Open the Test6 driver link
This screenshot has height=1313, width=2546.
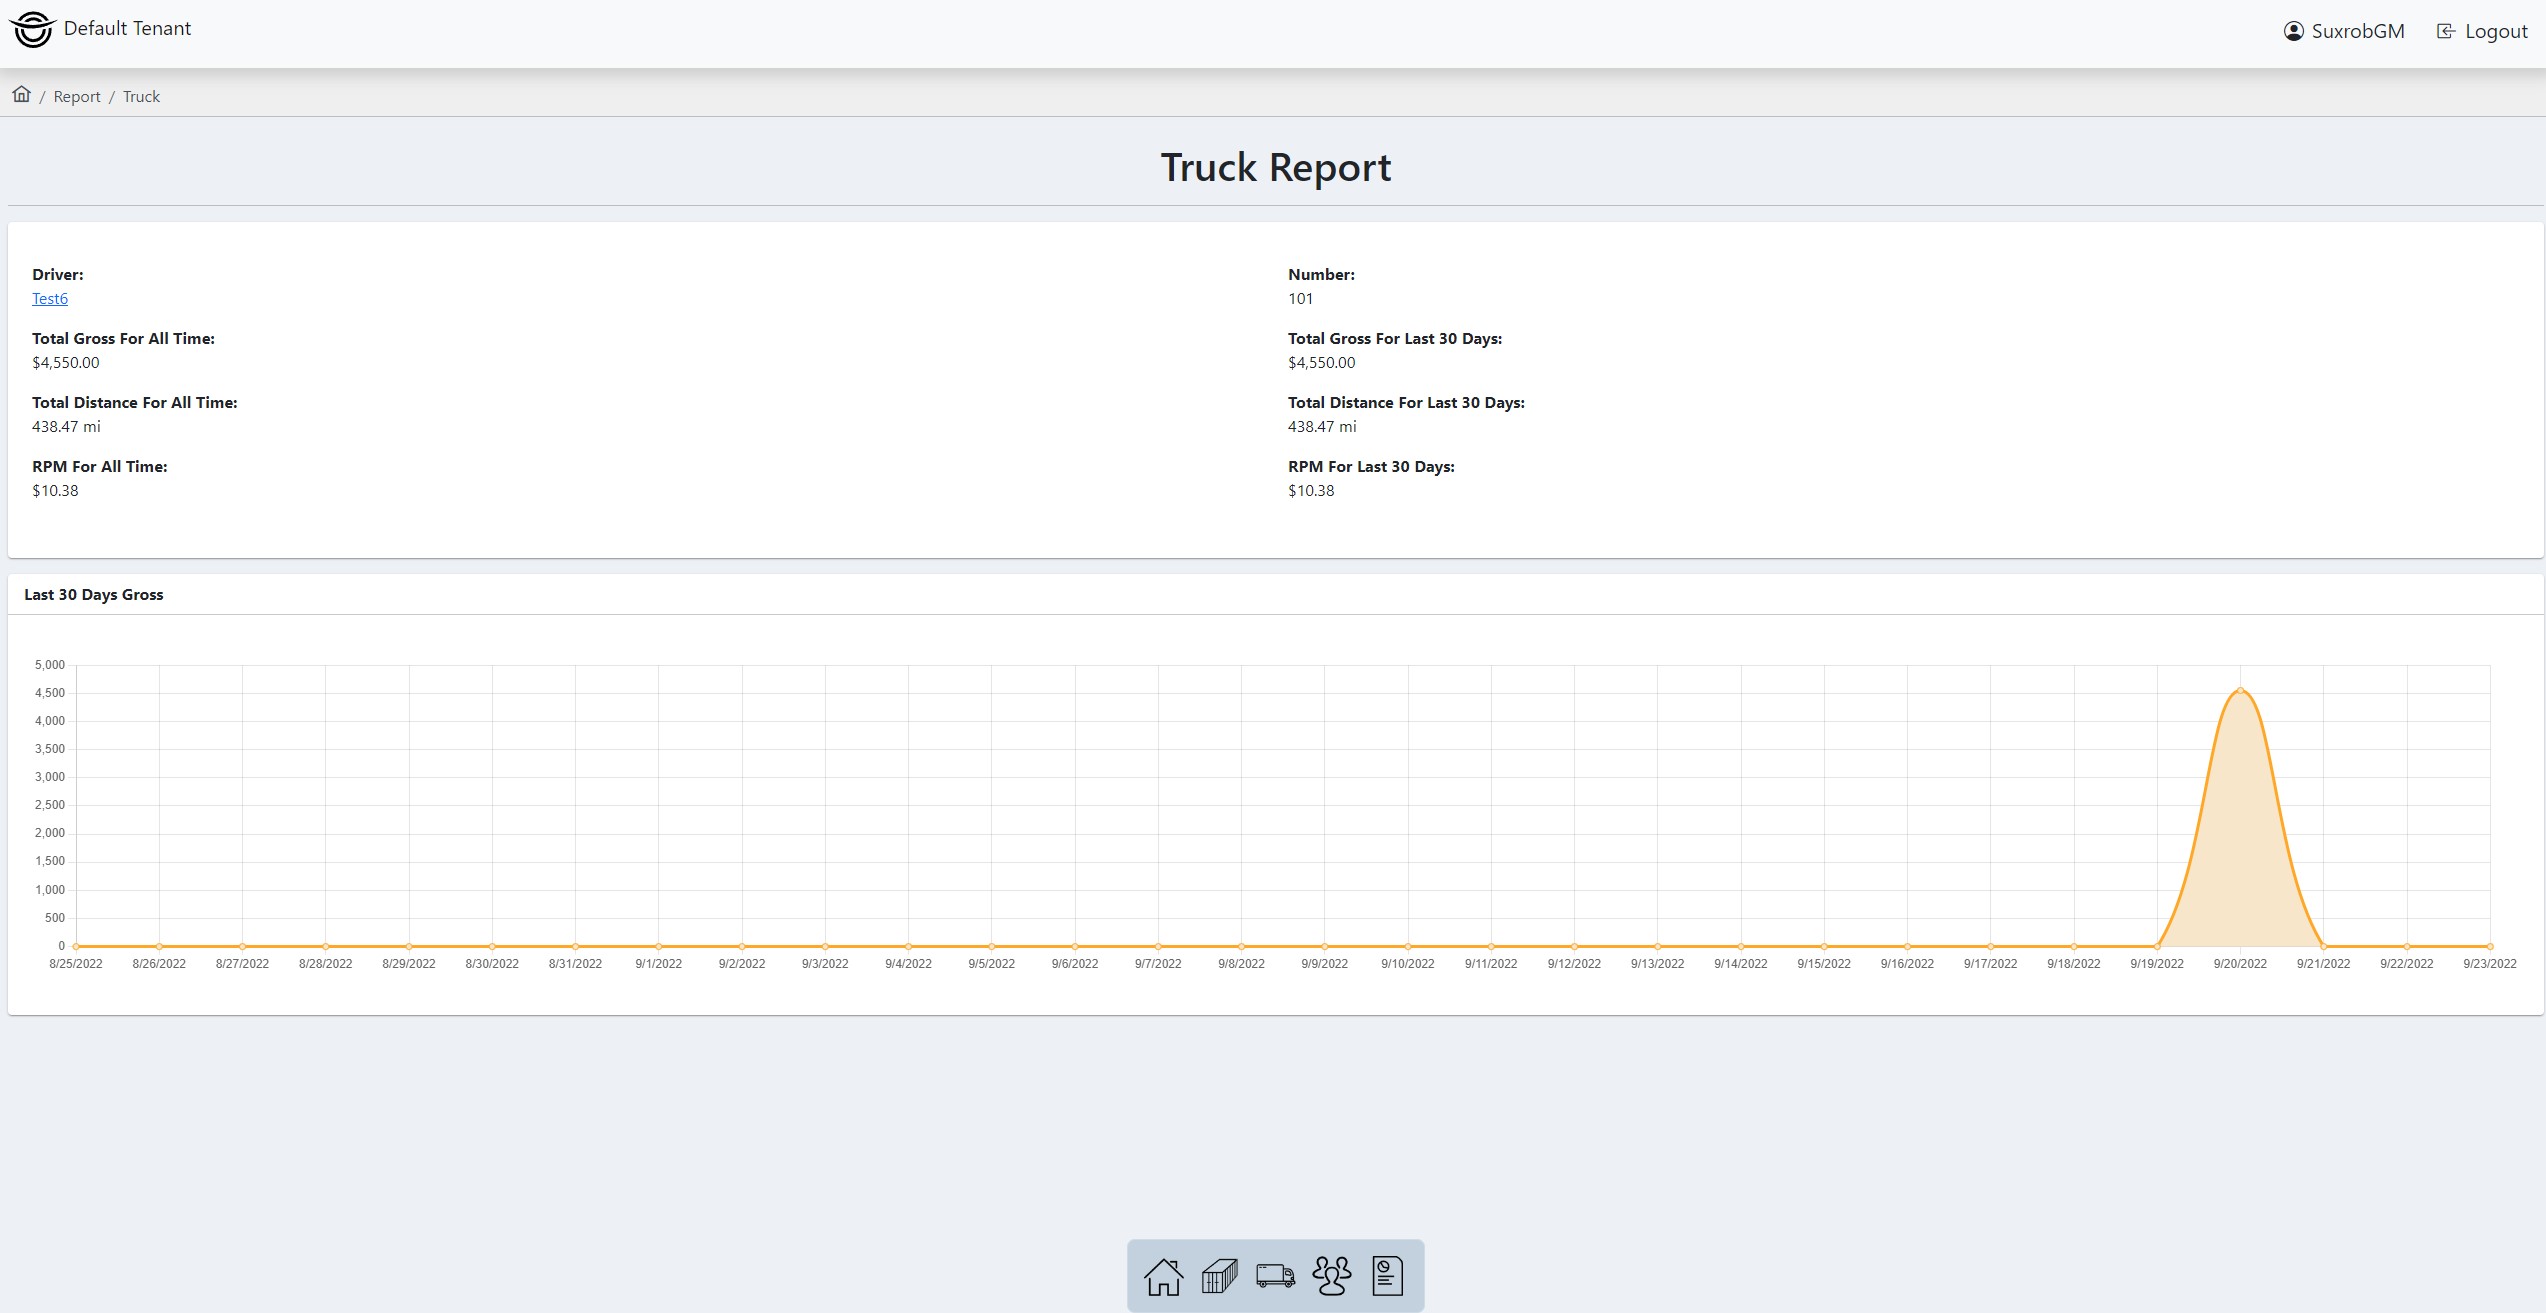(x=50, y=299)
